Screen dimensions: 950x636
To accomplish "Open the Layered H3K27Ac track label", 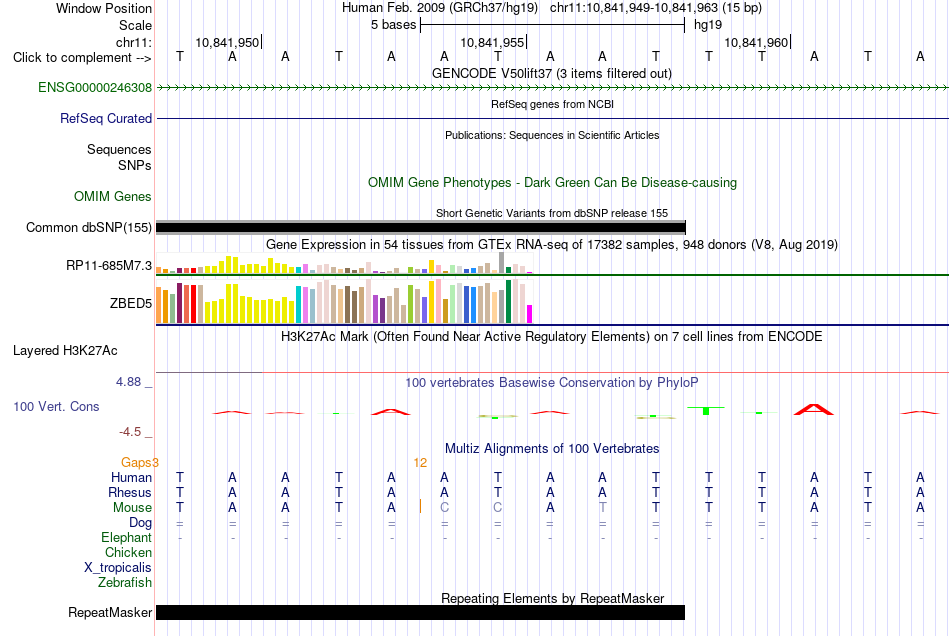I will coord(65,351).
